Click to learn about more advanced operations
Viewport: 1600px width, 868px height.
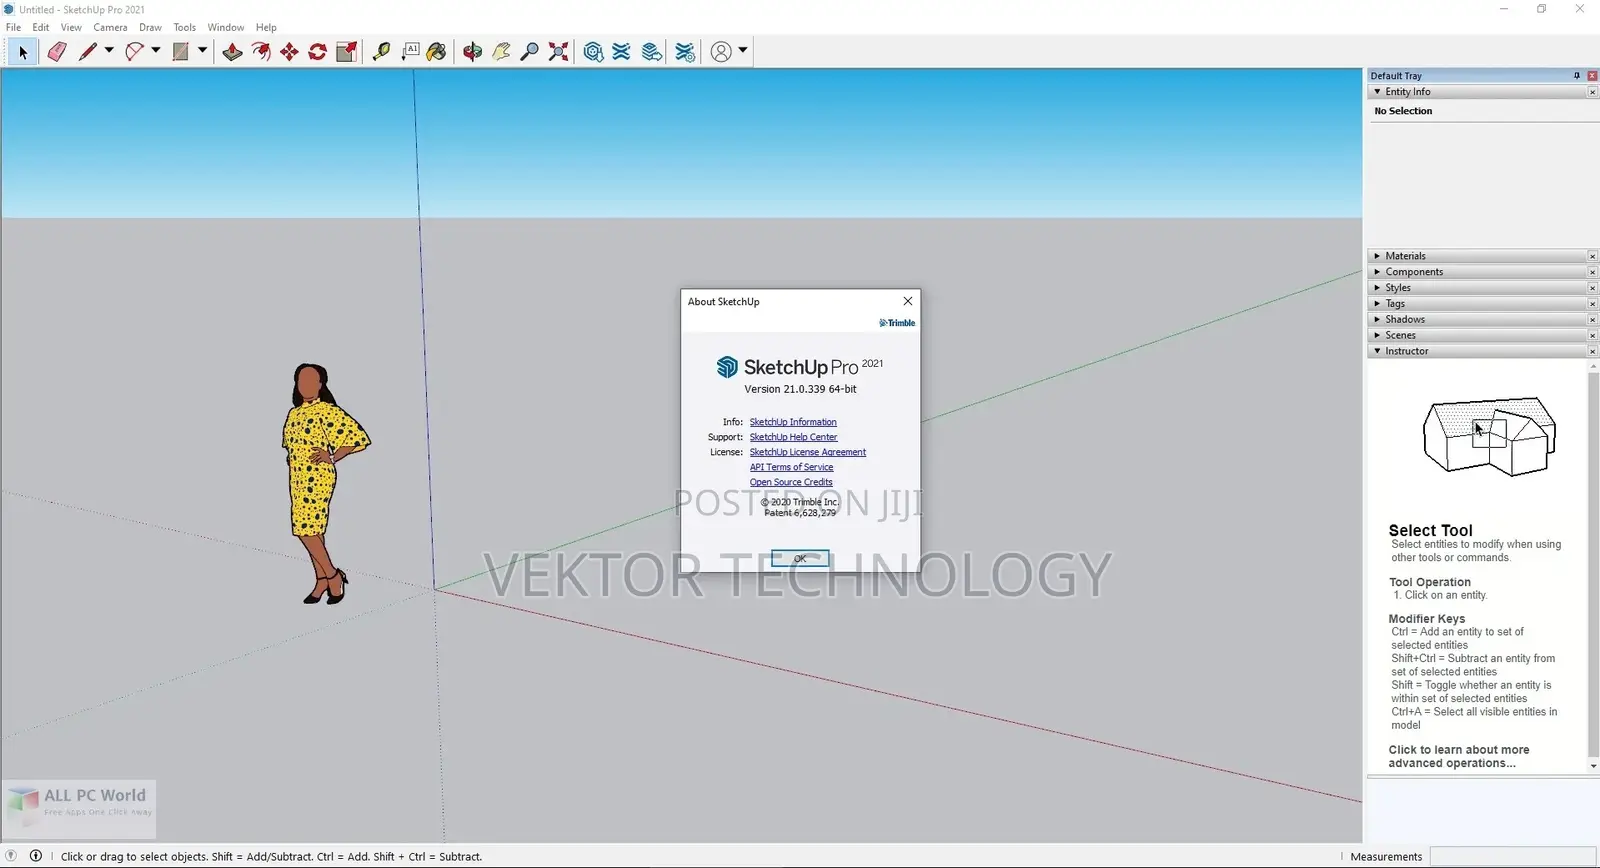point(1458,757)
